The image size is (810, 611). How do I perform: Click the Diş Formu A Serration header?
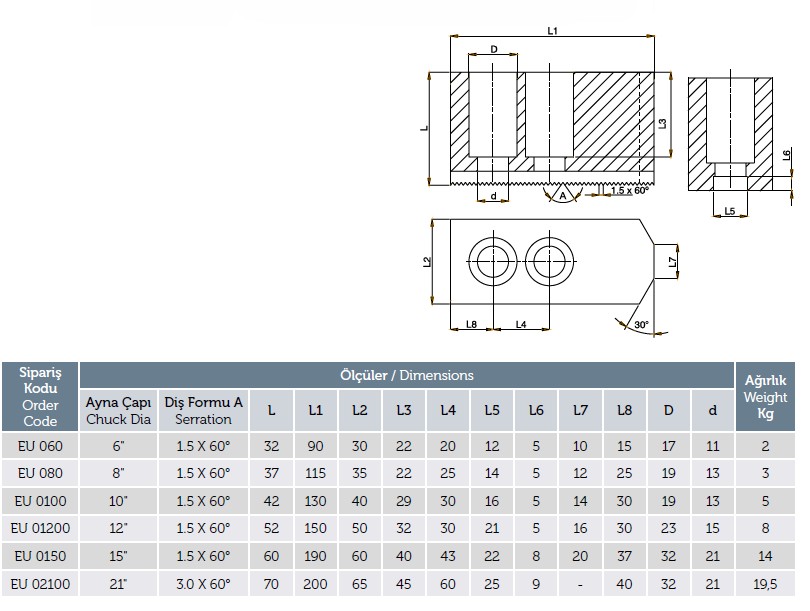pyautogui.click(x=204, y=410)
